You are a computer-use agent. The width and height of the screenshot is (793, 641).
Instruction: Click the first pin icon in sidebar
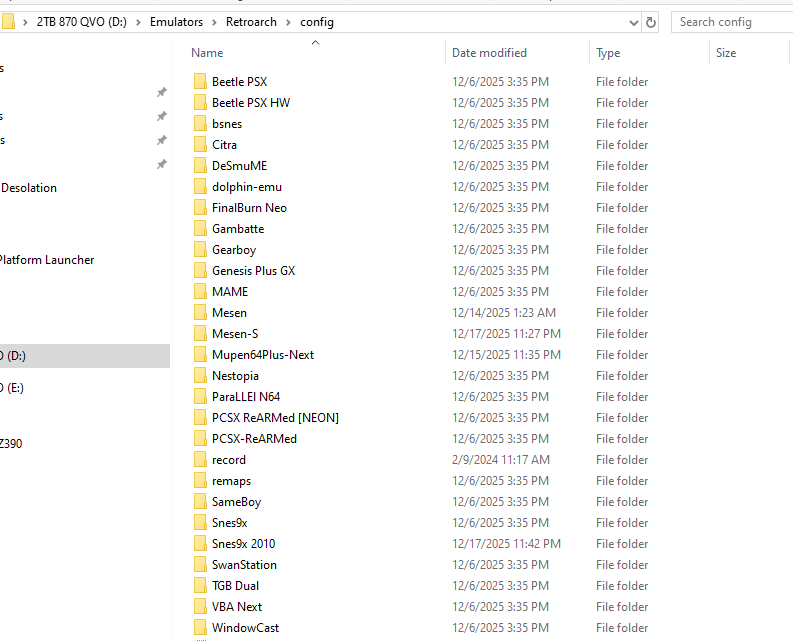(x=161, y=92)
